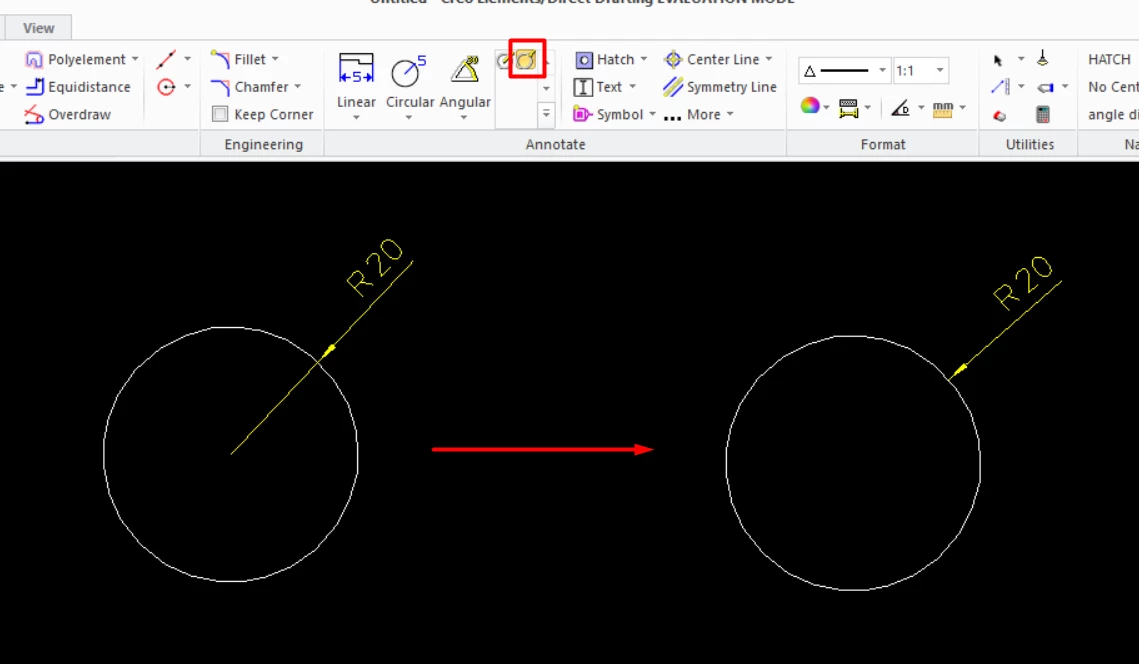Expand the blue tag dropdown arrow
Viewport: 1139px width, 664px height.
1064,86
